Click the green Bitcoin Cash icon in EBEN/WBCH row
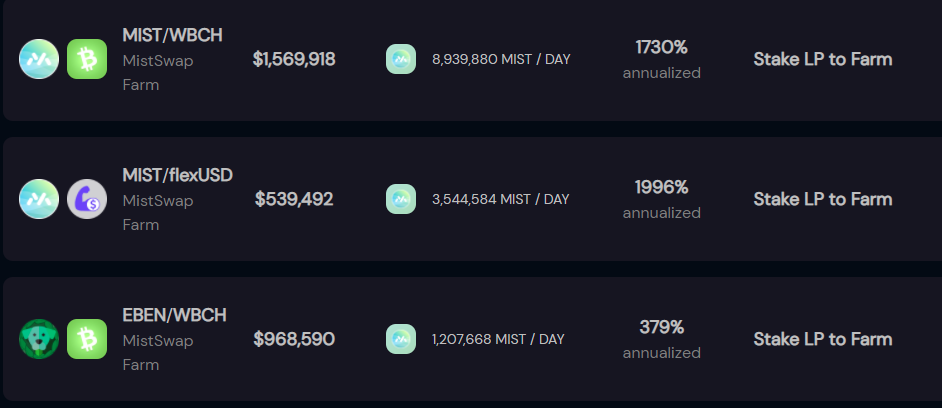The height and width of the screenshot is (408, 942). (87, 339)
